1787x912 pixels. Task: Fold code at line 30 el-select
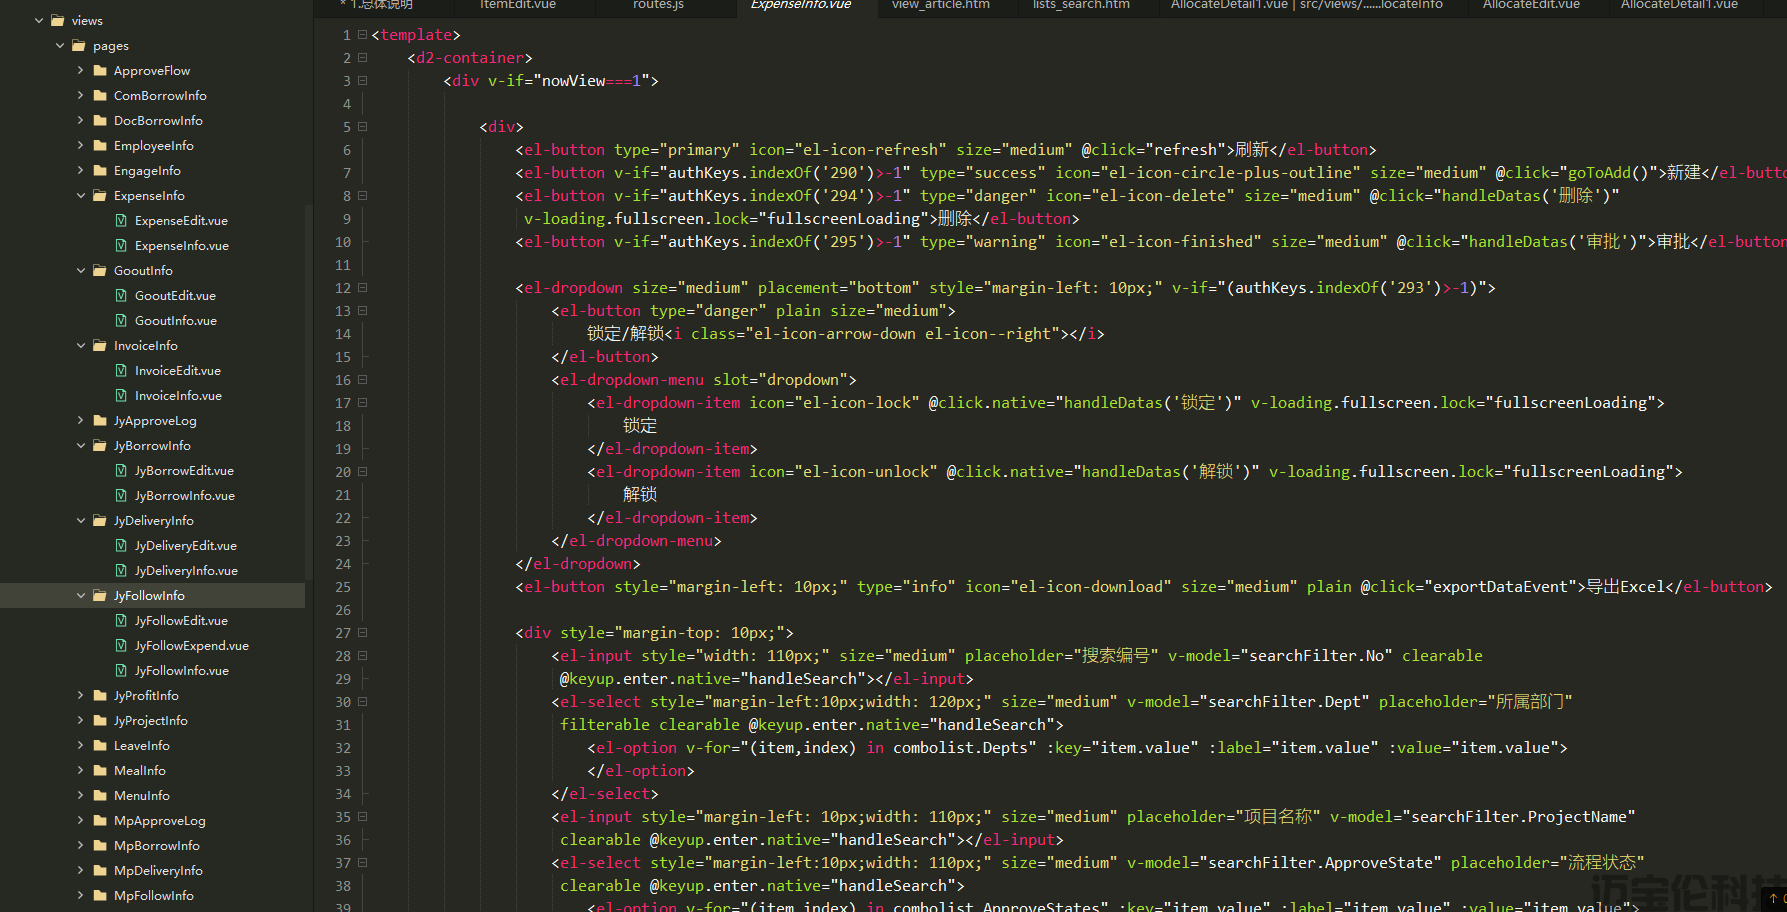(x=363, y=702)
